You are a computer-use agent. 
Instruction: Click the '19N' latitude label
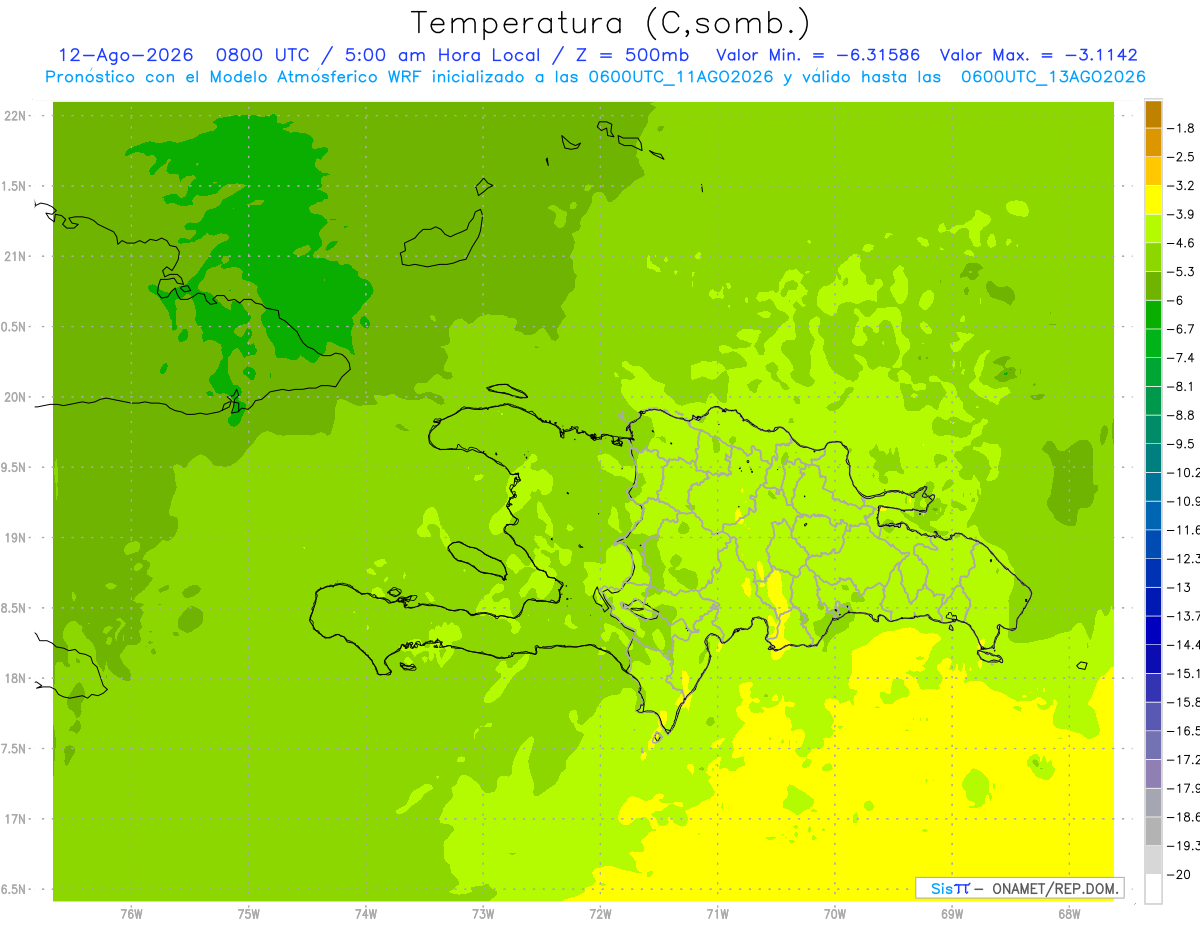pos(15,538)
